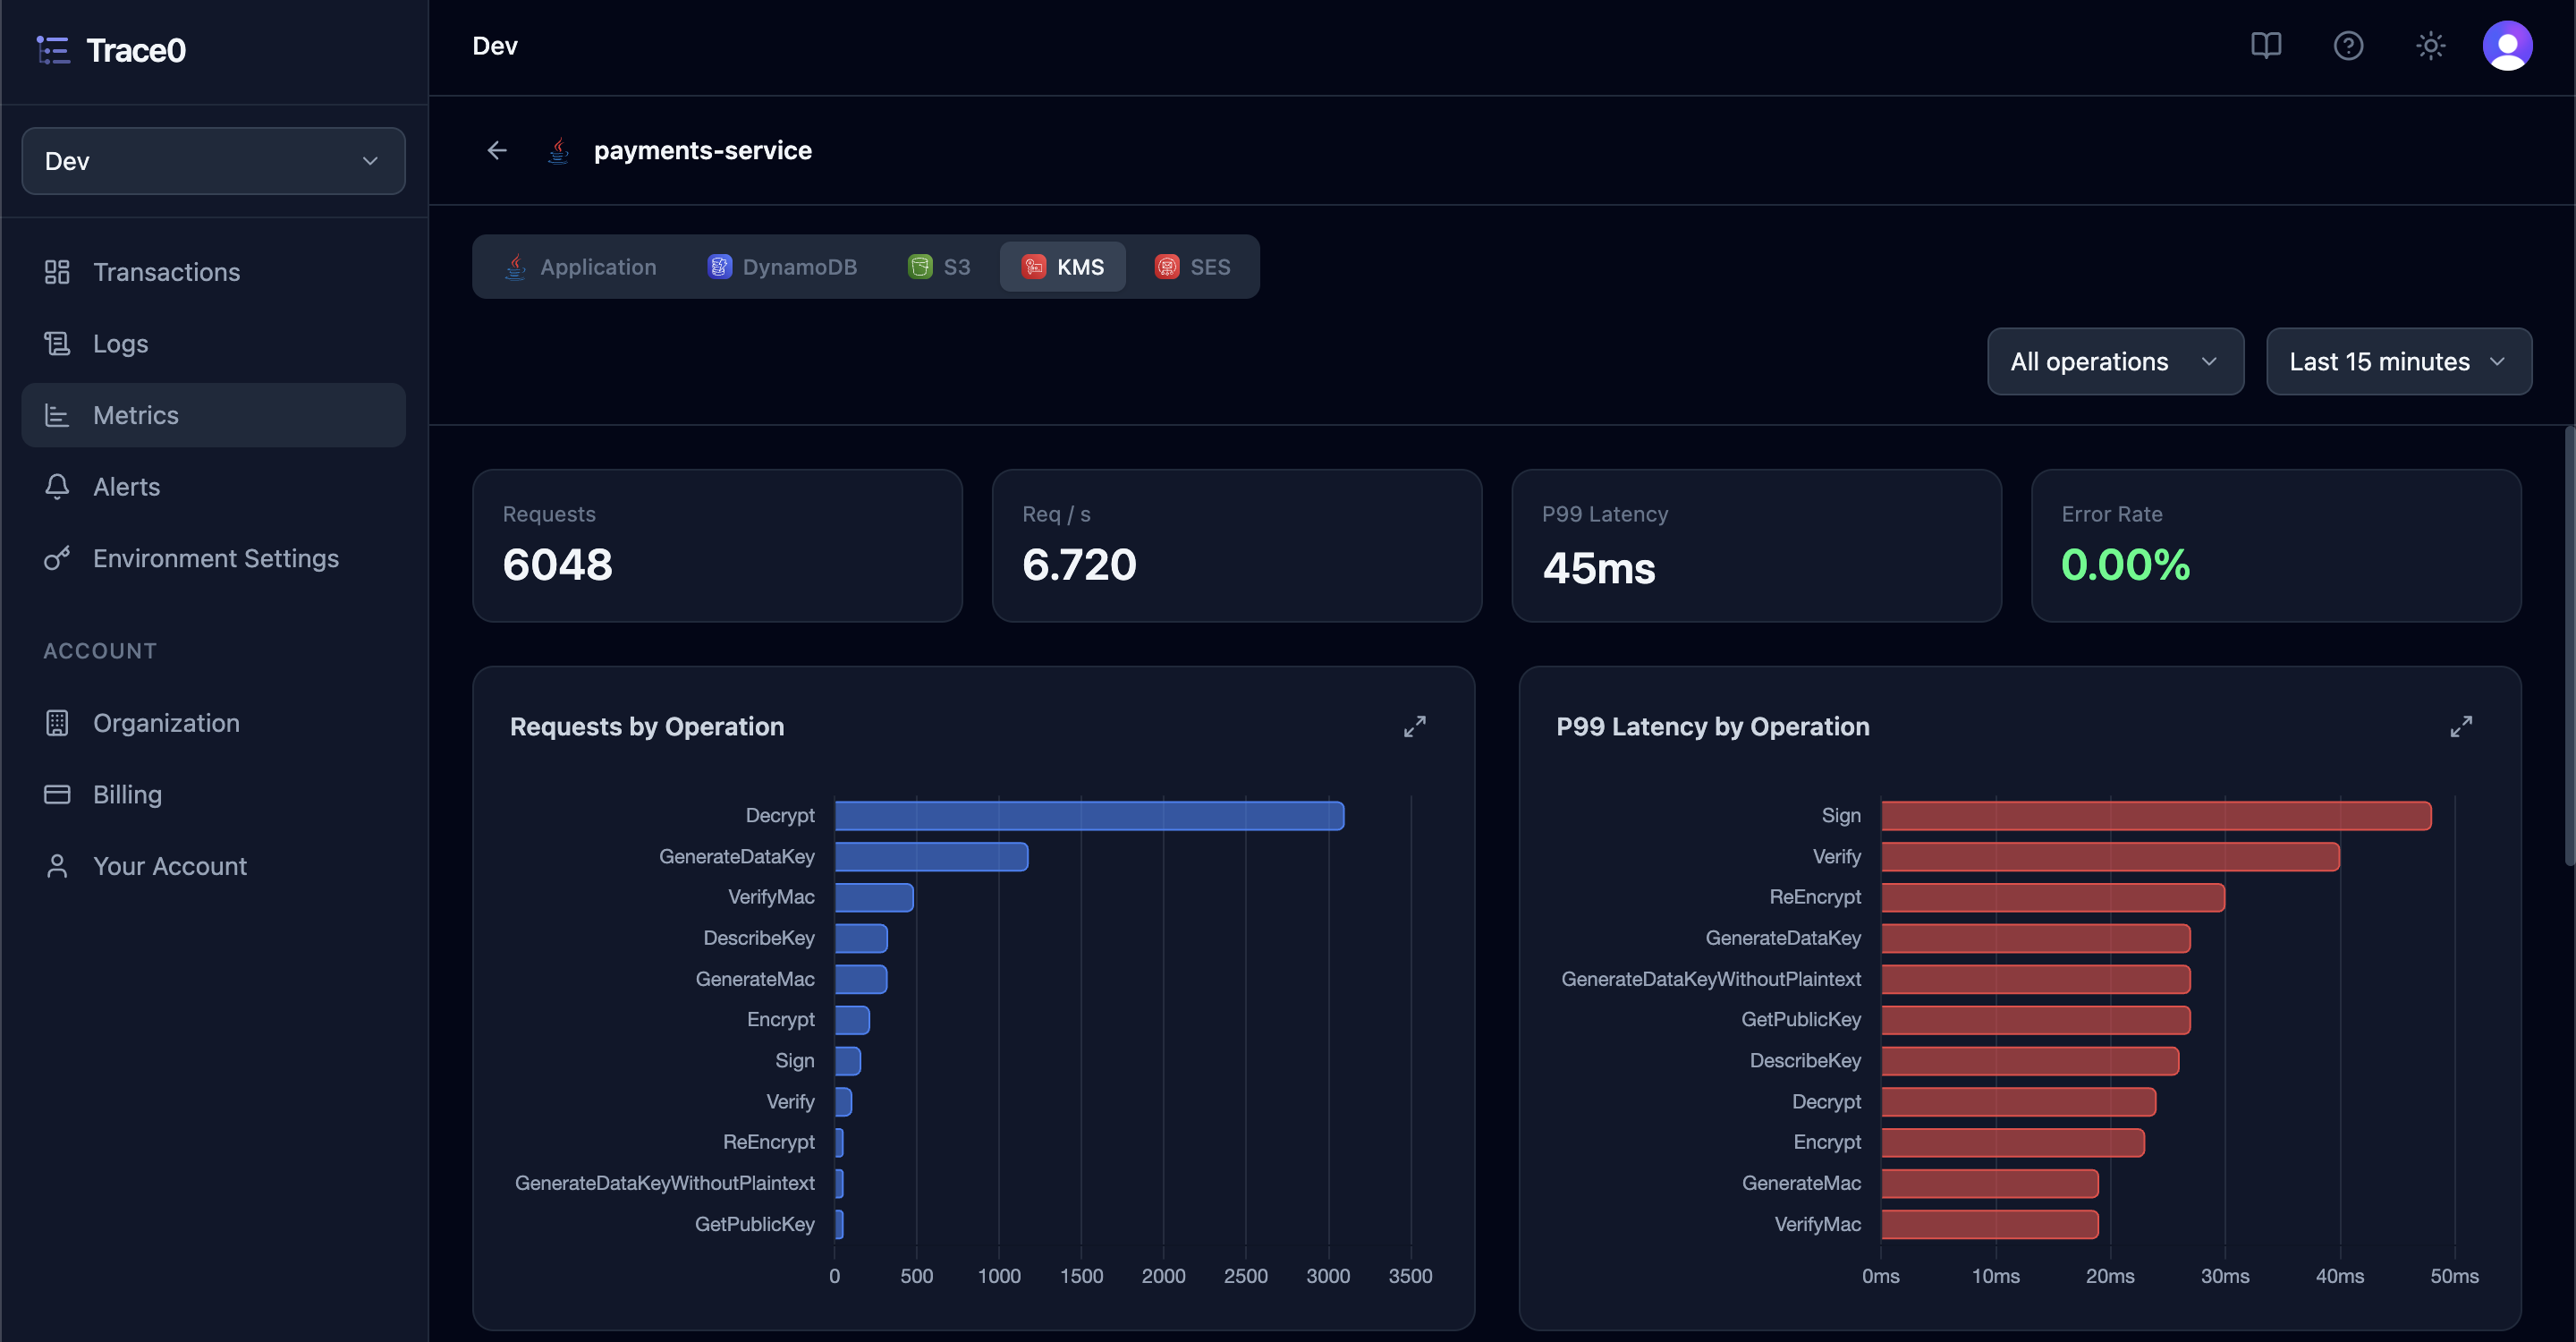Click the Your Account person icon
The height and width of the screenshot is (1342, 2576).
pyautogui.click(x=57, y=866)
